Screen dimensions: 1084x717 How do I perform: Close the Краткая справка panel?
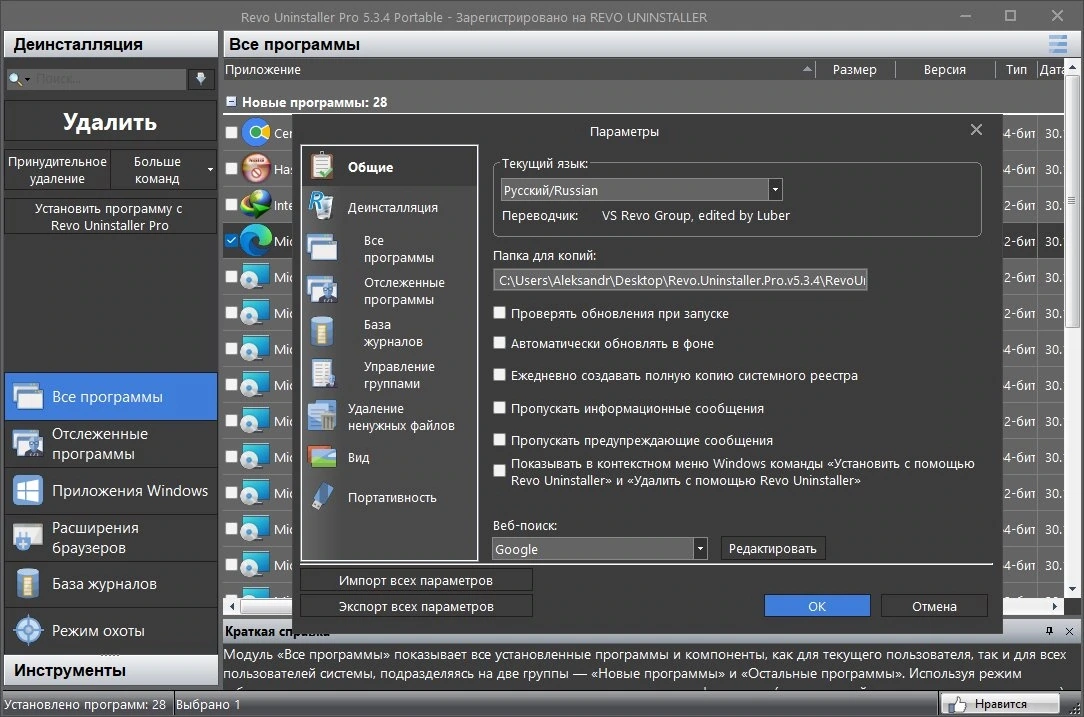1069,631
